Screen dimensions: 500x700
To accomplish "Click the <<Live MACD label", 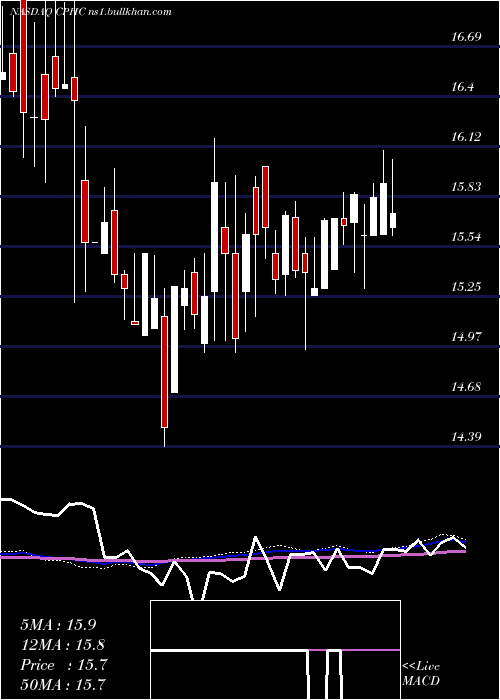I will [421, 673].
